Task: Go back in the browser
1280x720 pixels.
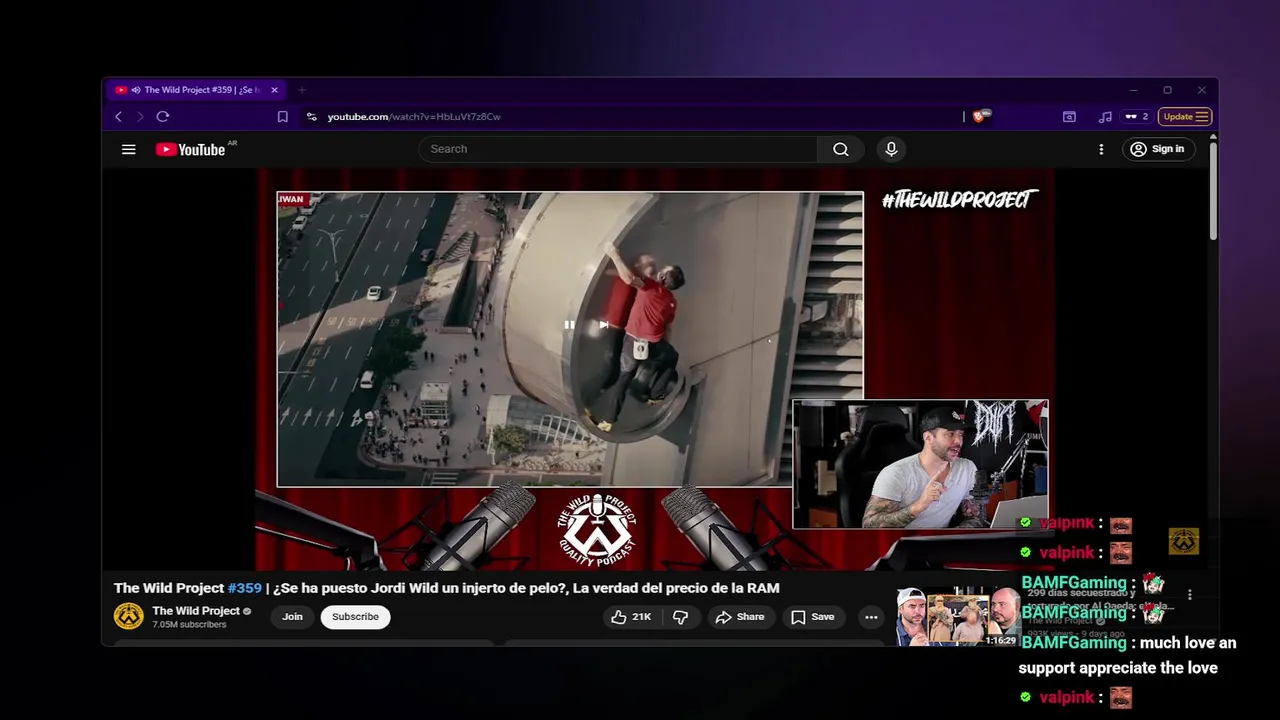Action: pyautogui.click(x=118, y=117)
